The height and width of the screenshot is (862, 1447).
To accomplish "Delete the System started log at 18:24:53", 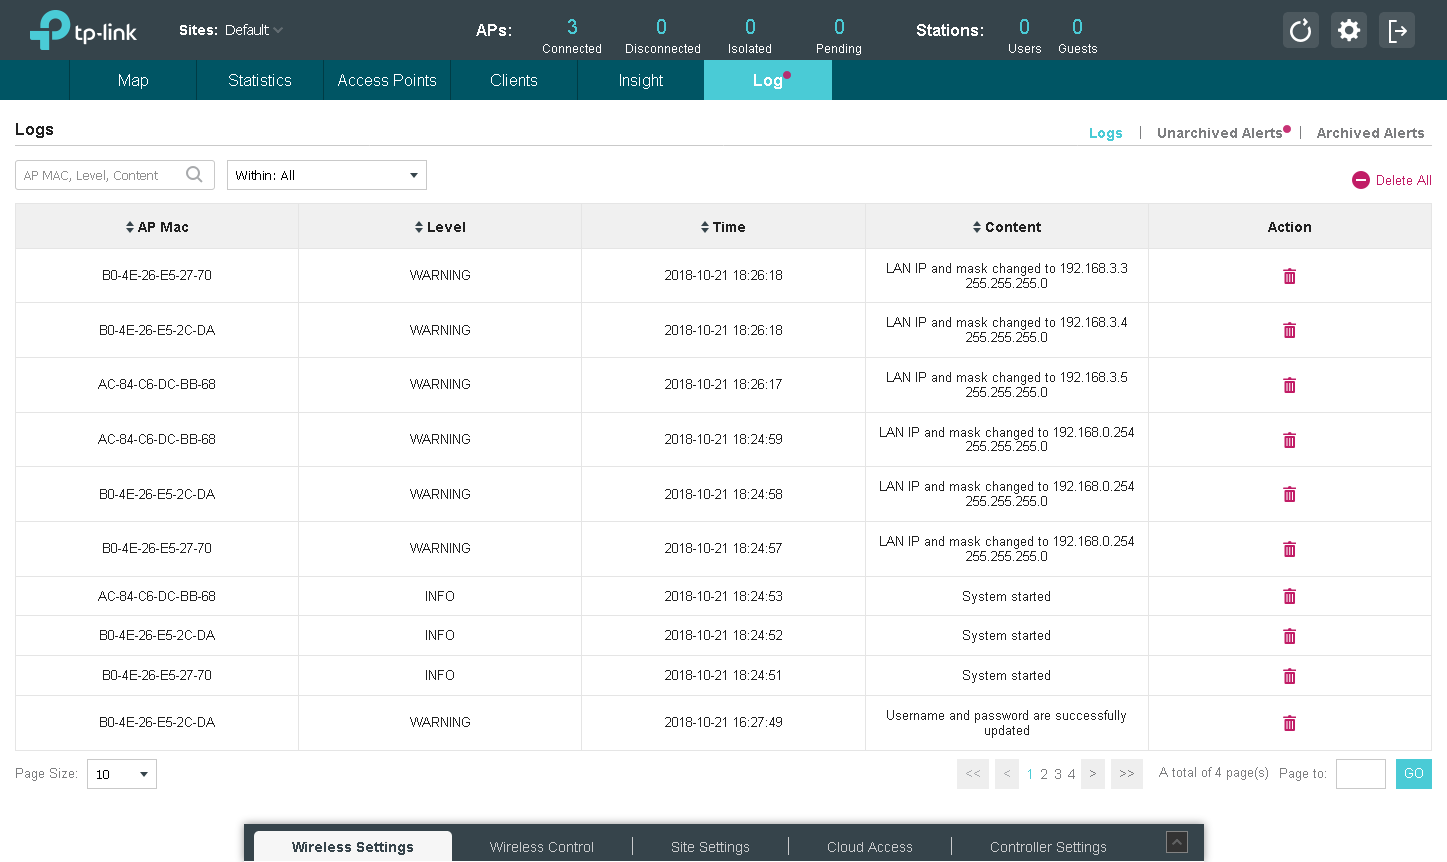I will click(x=1290, y=596).
